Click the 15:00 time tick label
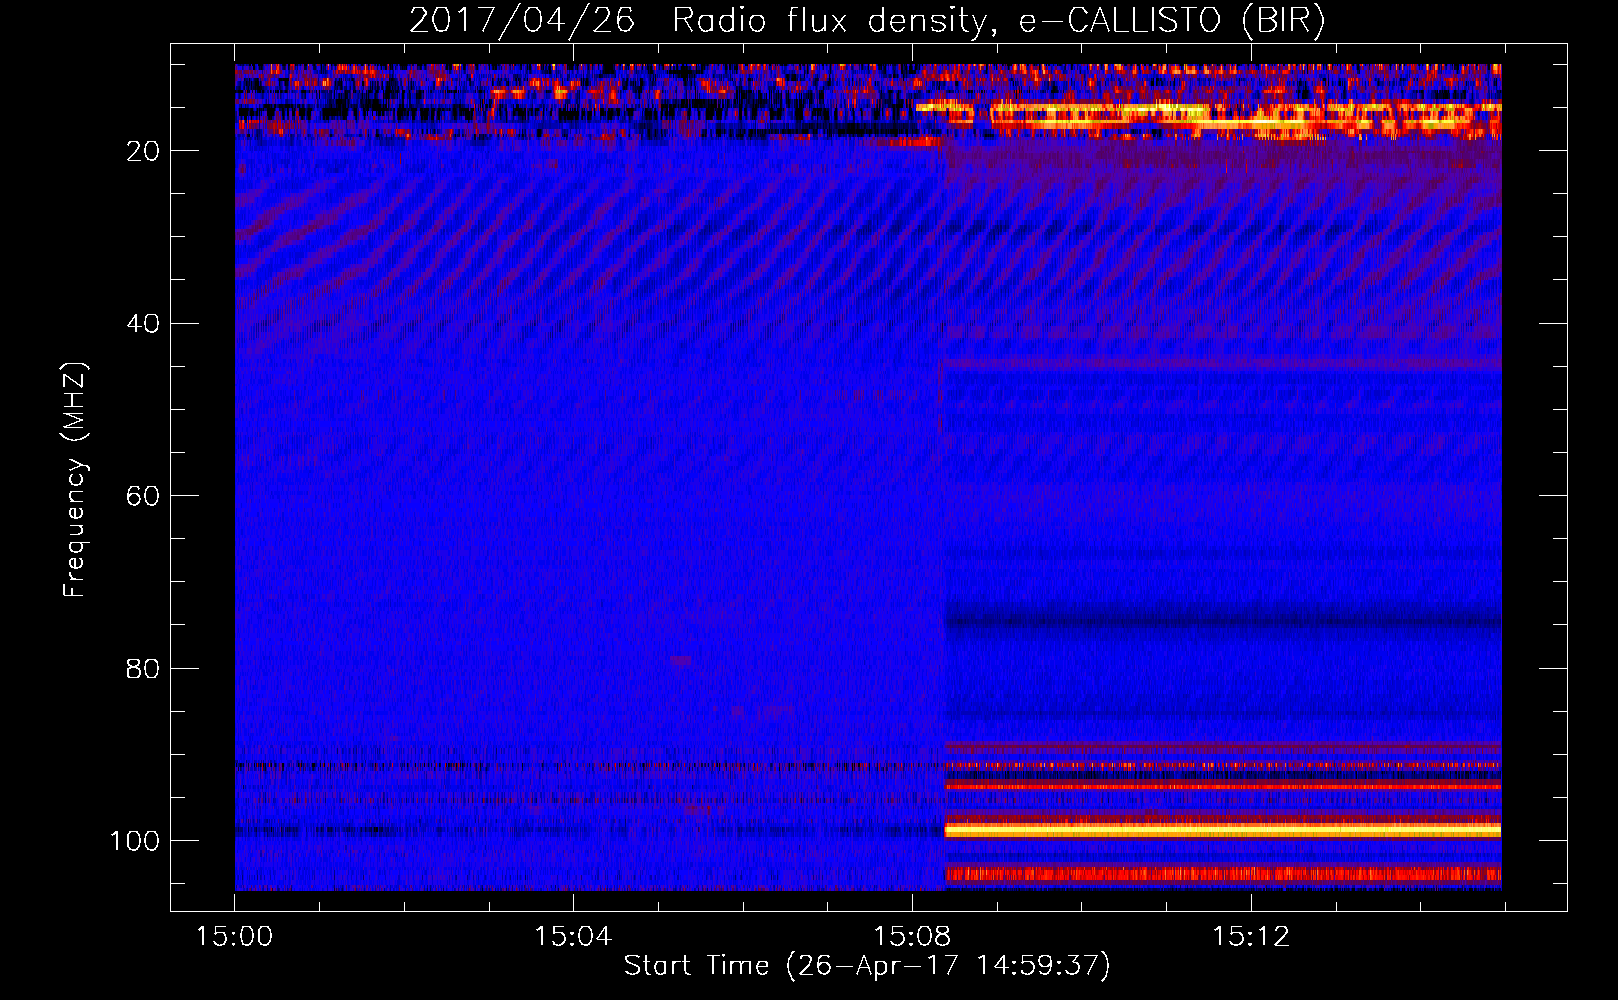1618x1000 pixels. coord(235,937)
